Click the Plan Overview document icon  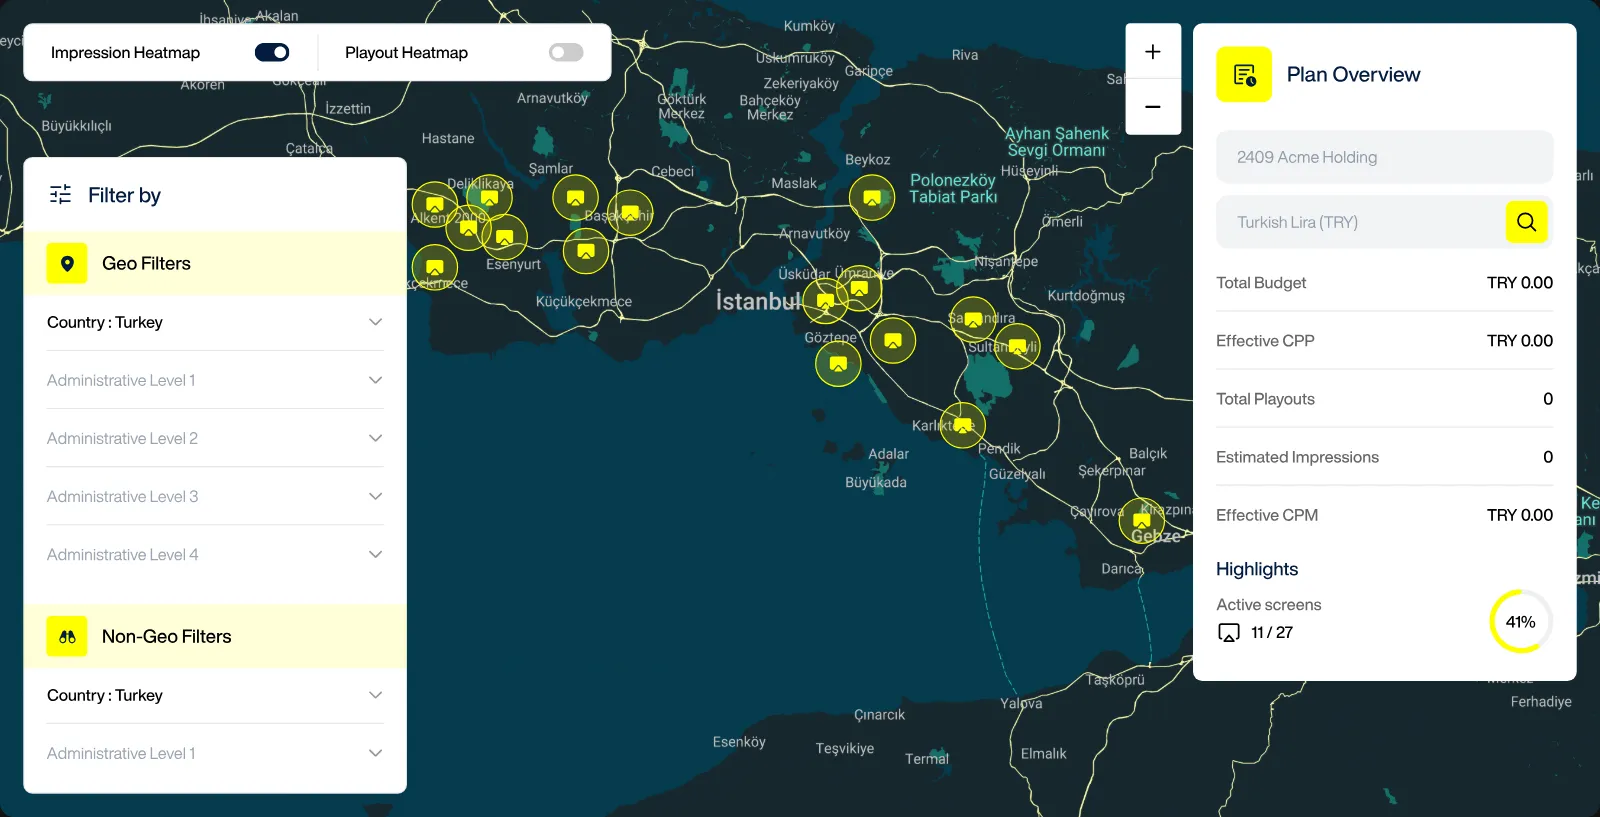[1244, 74]
